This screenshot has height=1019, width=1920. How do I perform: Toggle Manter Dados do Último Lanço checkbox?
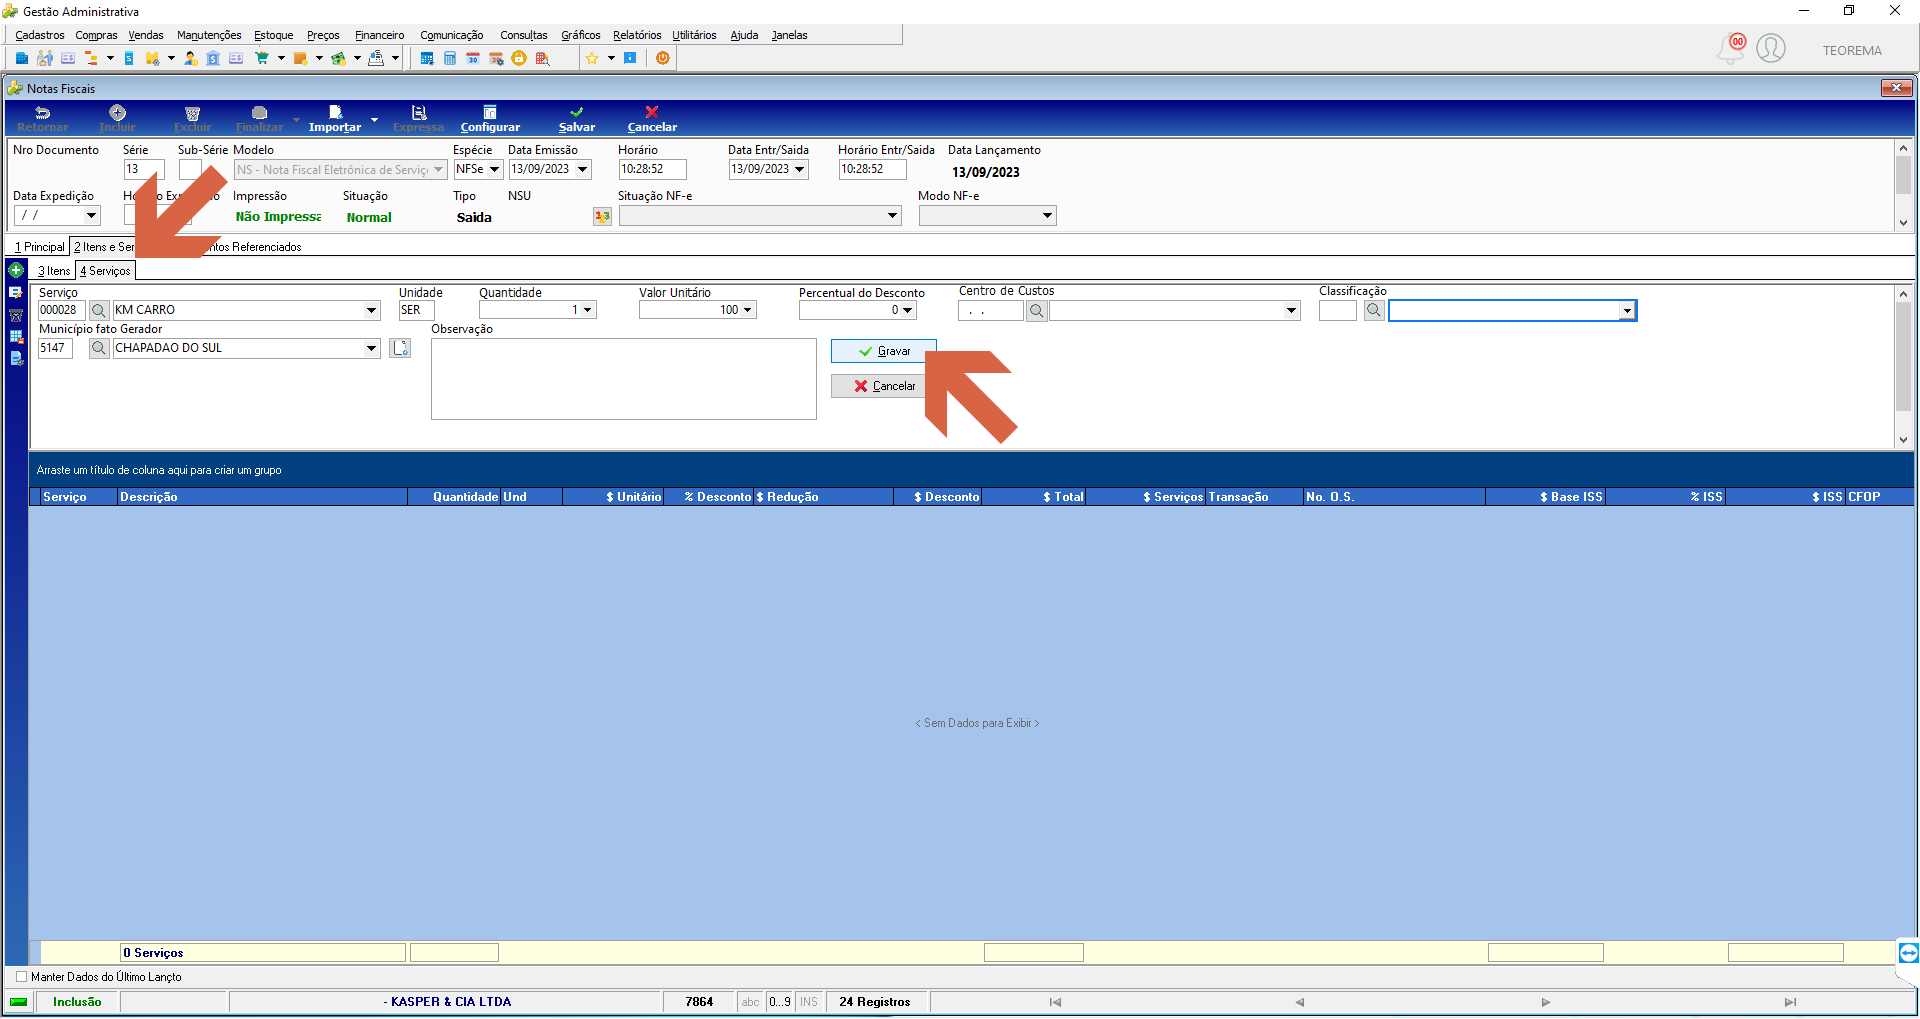(x=22, y=977)
